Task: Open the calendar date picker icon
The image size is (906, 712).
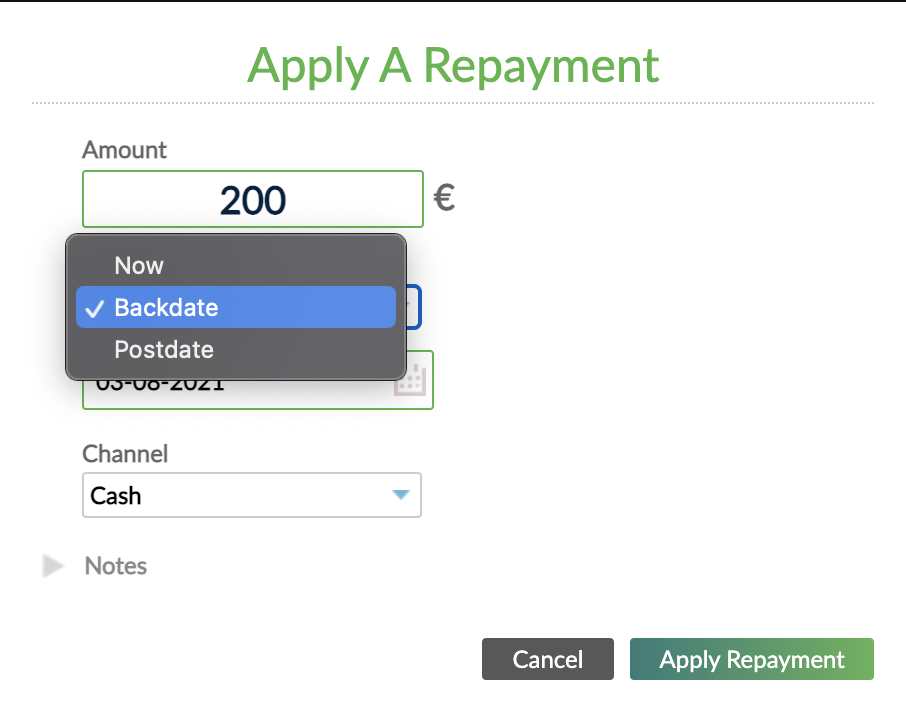Action: coord(410,380)
